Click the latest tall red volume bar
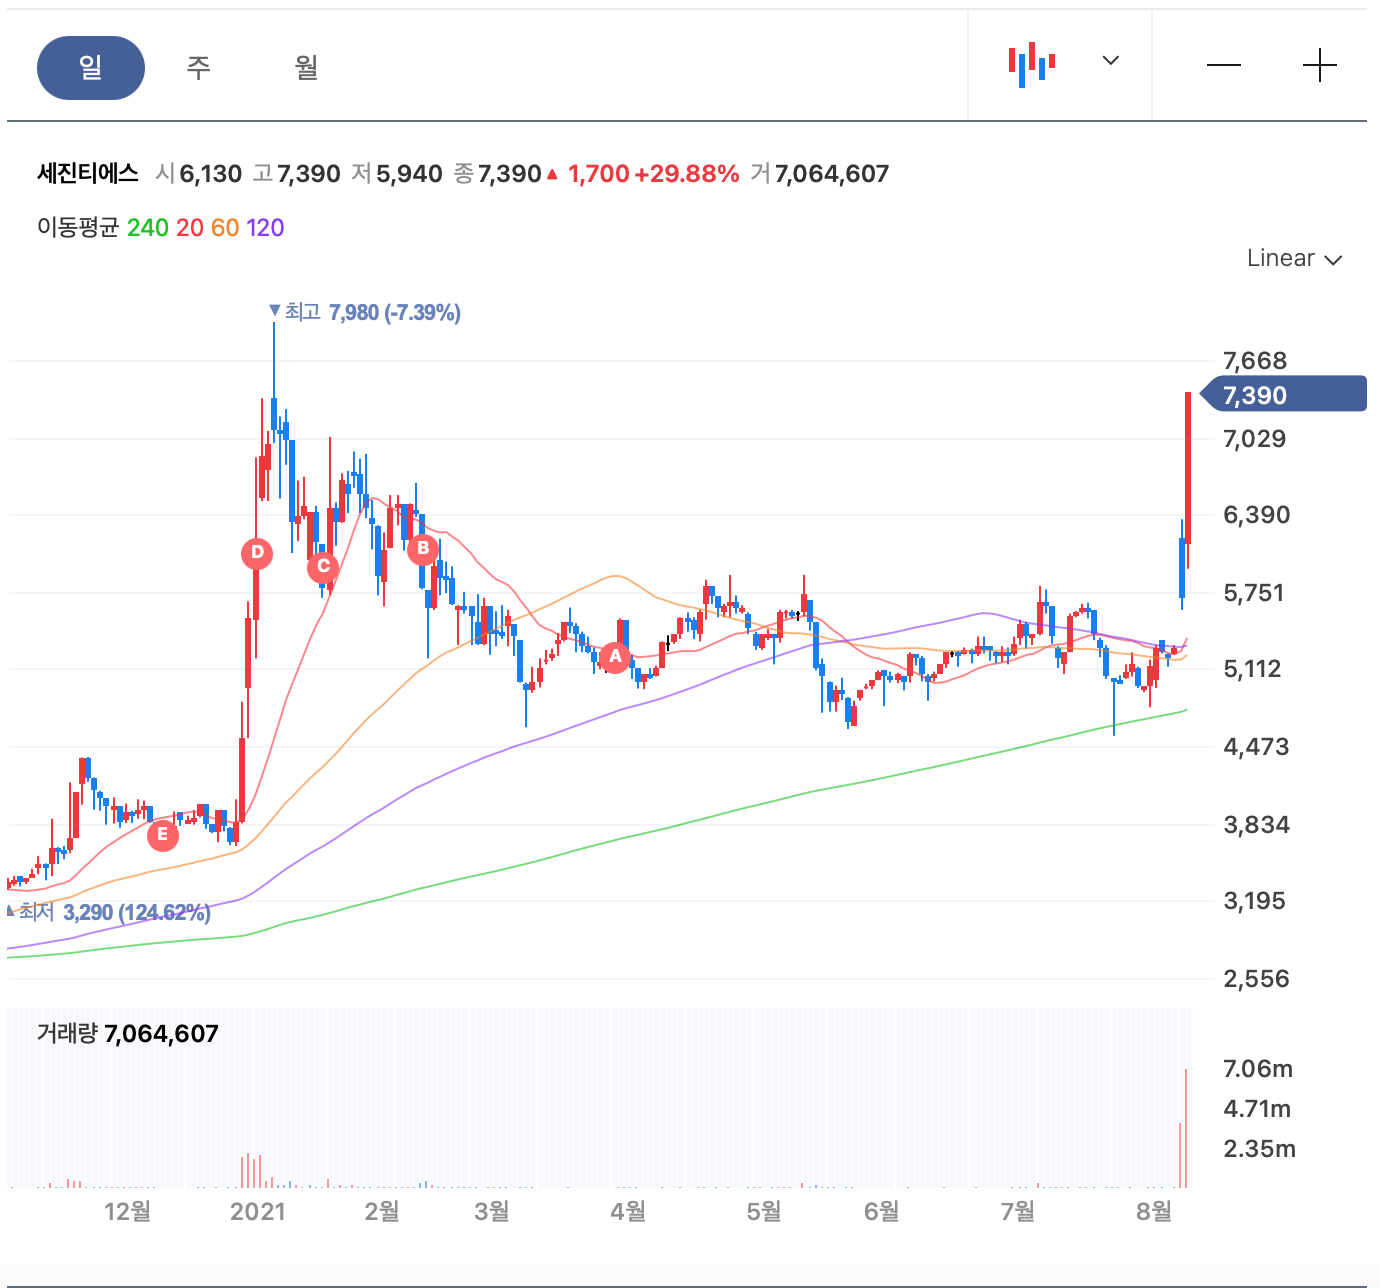 pos(1186,1128)
